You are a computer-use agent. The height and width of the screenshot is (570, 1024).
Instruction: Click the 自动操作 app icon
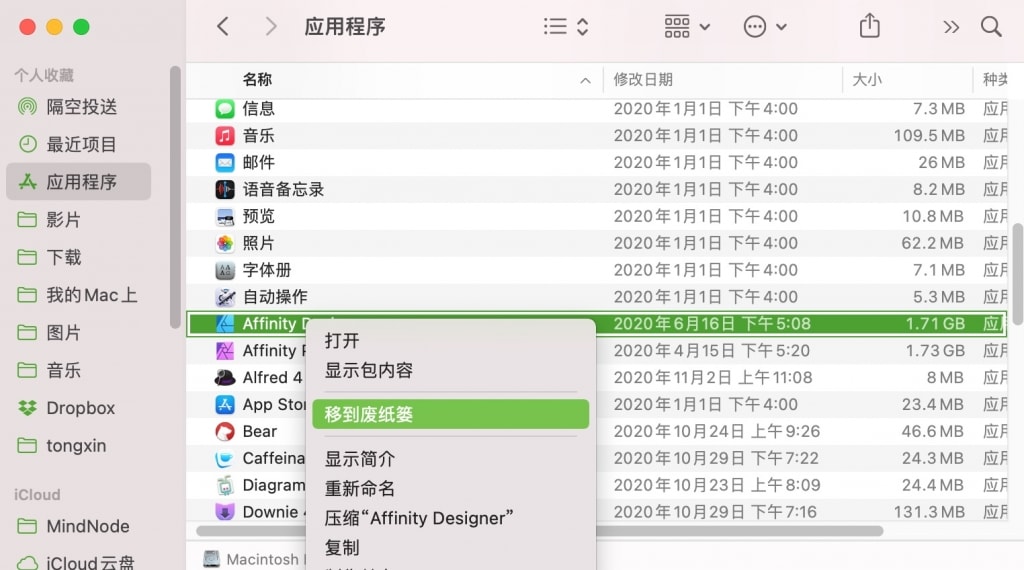point(225,297)
